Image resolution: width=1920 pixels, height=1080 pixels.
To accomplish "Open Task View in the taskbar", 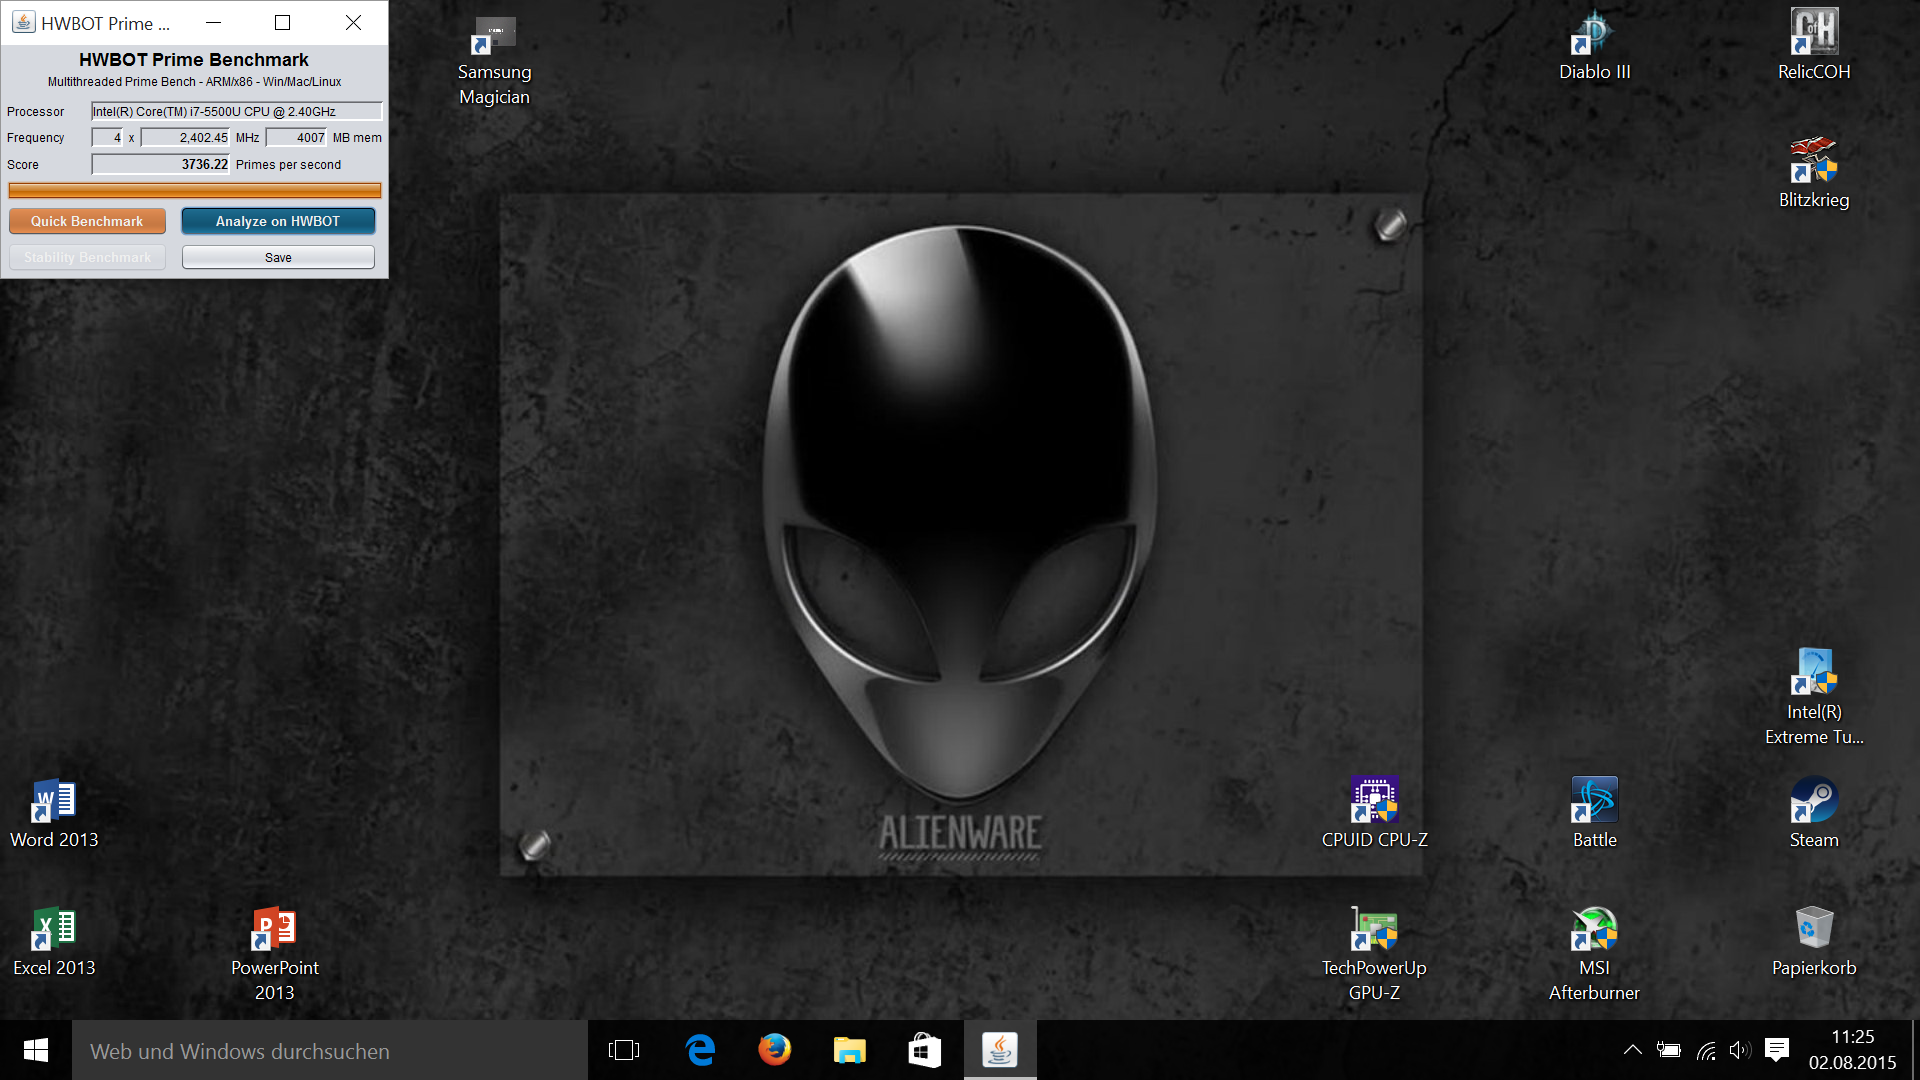I will [624, 1050].
